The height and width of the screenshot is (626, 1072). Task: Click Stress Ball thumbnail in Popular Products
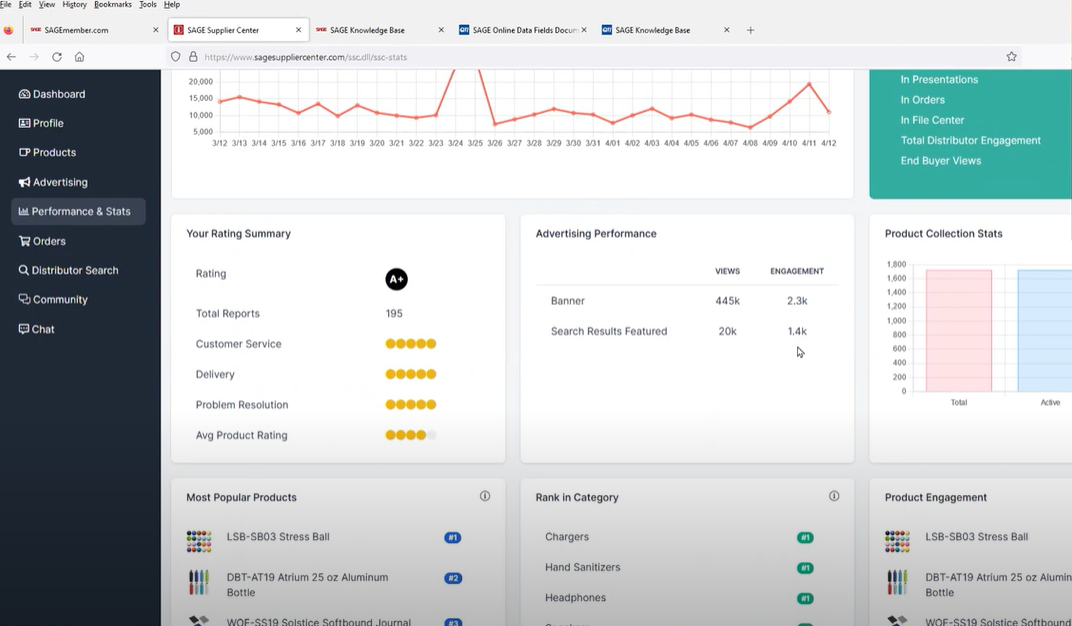tap(199, 541)
